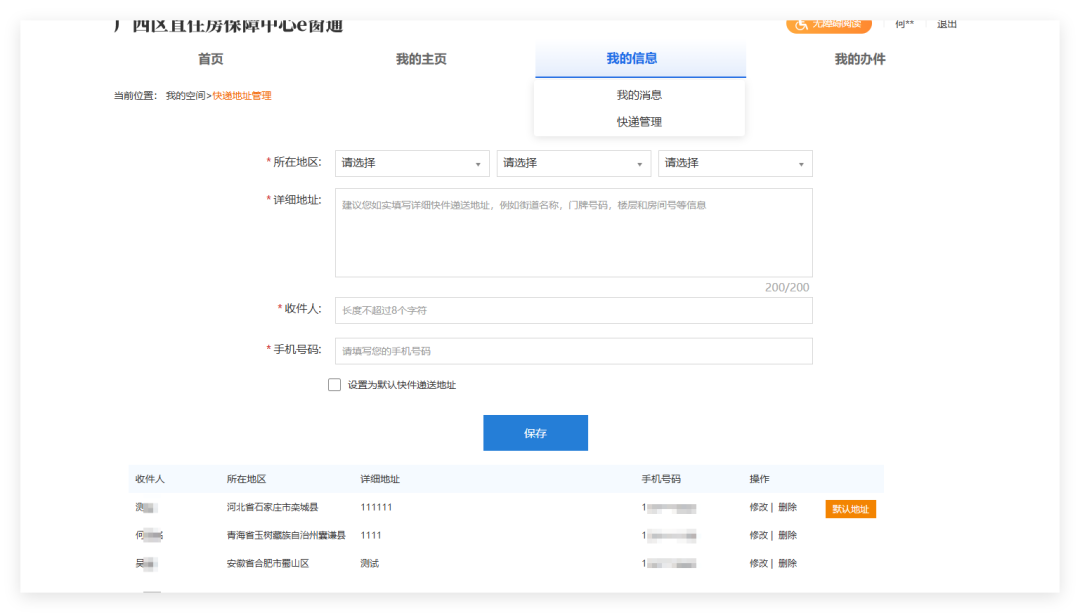Click 修改 for the 安徽省合肥市 address
This screenshot has width=1080, height=613.
pyautogui.click(x=759, y=563)
